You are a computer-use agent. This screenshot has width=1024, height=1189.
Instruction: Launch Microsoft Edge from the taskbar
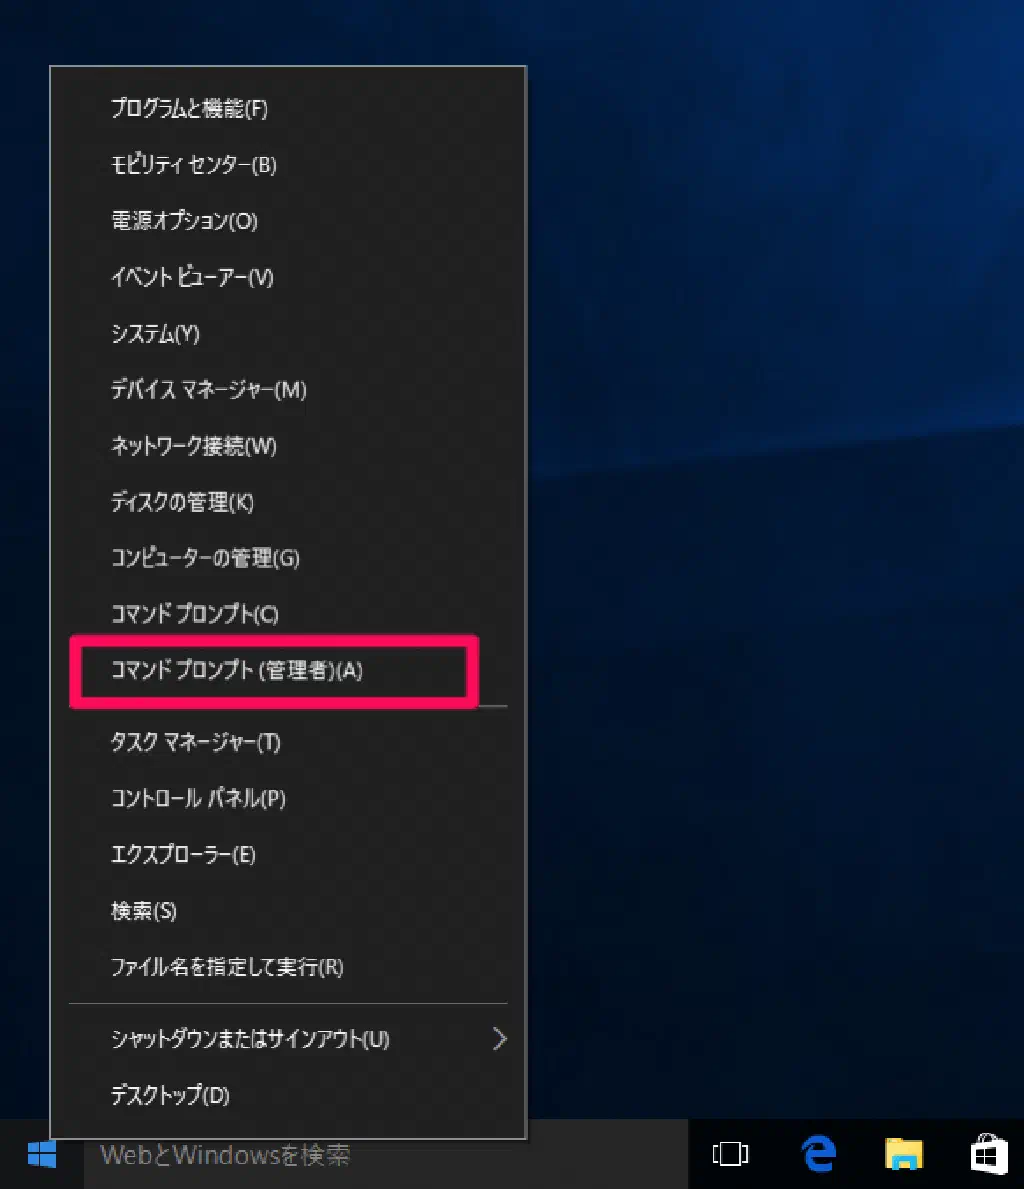[819, 1155]
